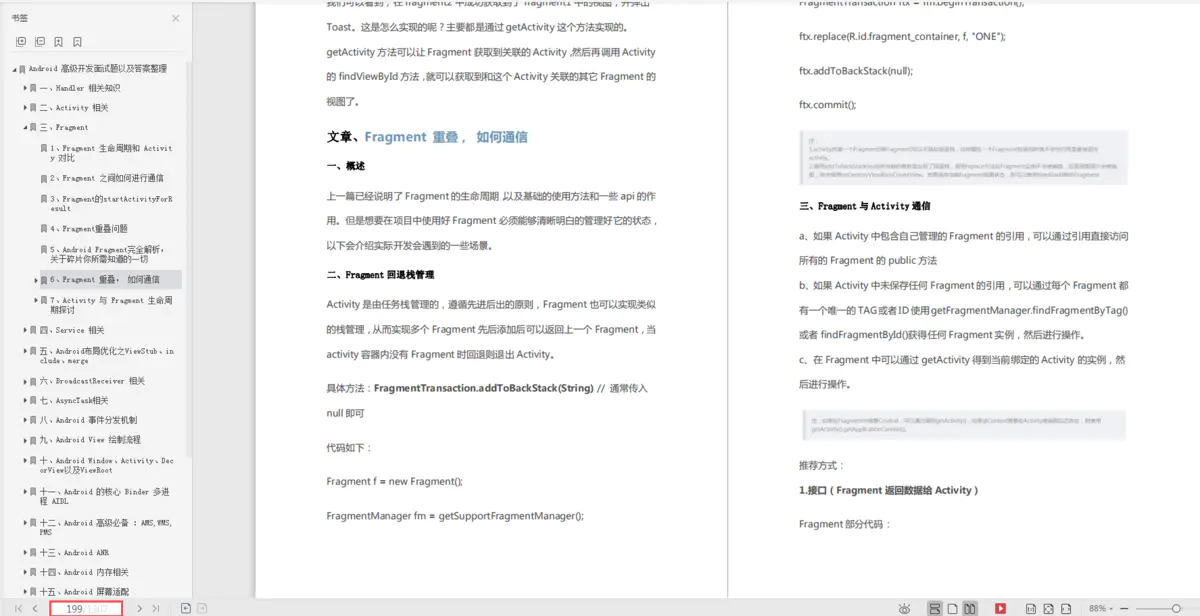This screenshot has width=1200, height=616.
Task: Switch to single page layout
Action: point(952,608)
